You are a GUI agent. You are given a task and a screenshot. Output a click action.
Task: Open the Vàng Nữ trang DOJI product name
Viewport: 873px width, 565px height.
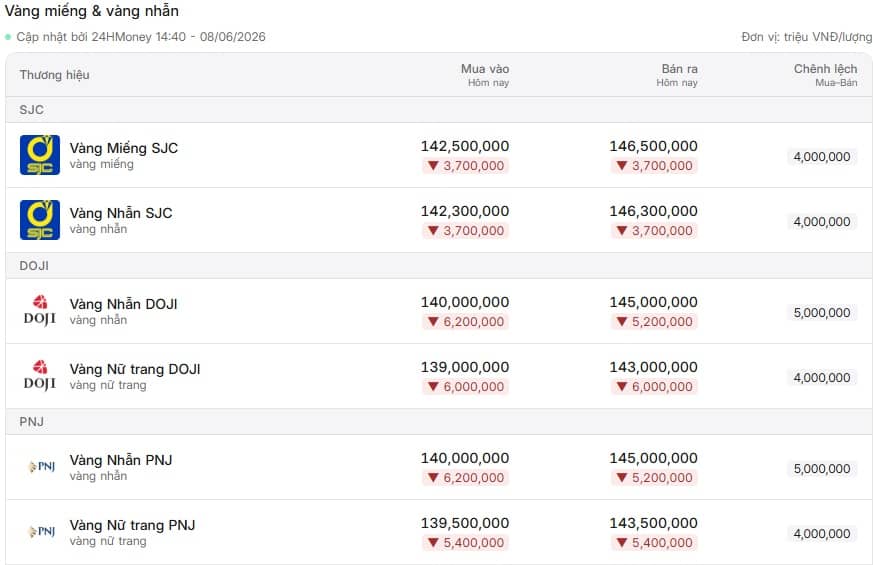click(135, 369)
